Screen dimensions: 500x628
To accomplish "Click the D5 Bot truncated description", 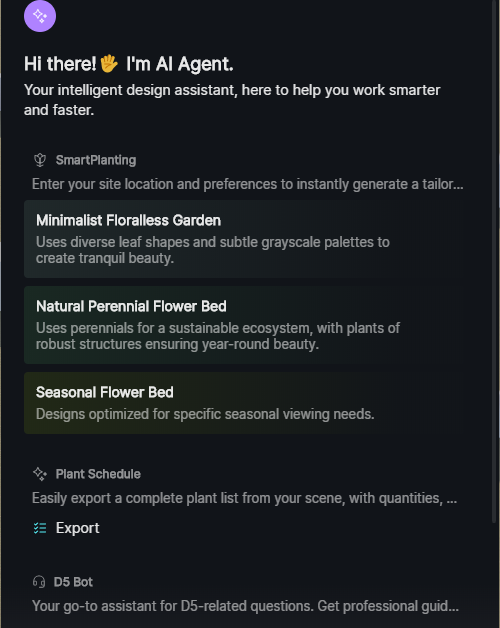I will 245,606.
